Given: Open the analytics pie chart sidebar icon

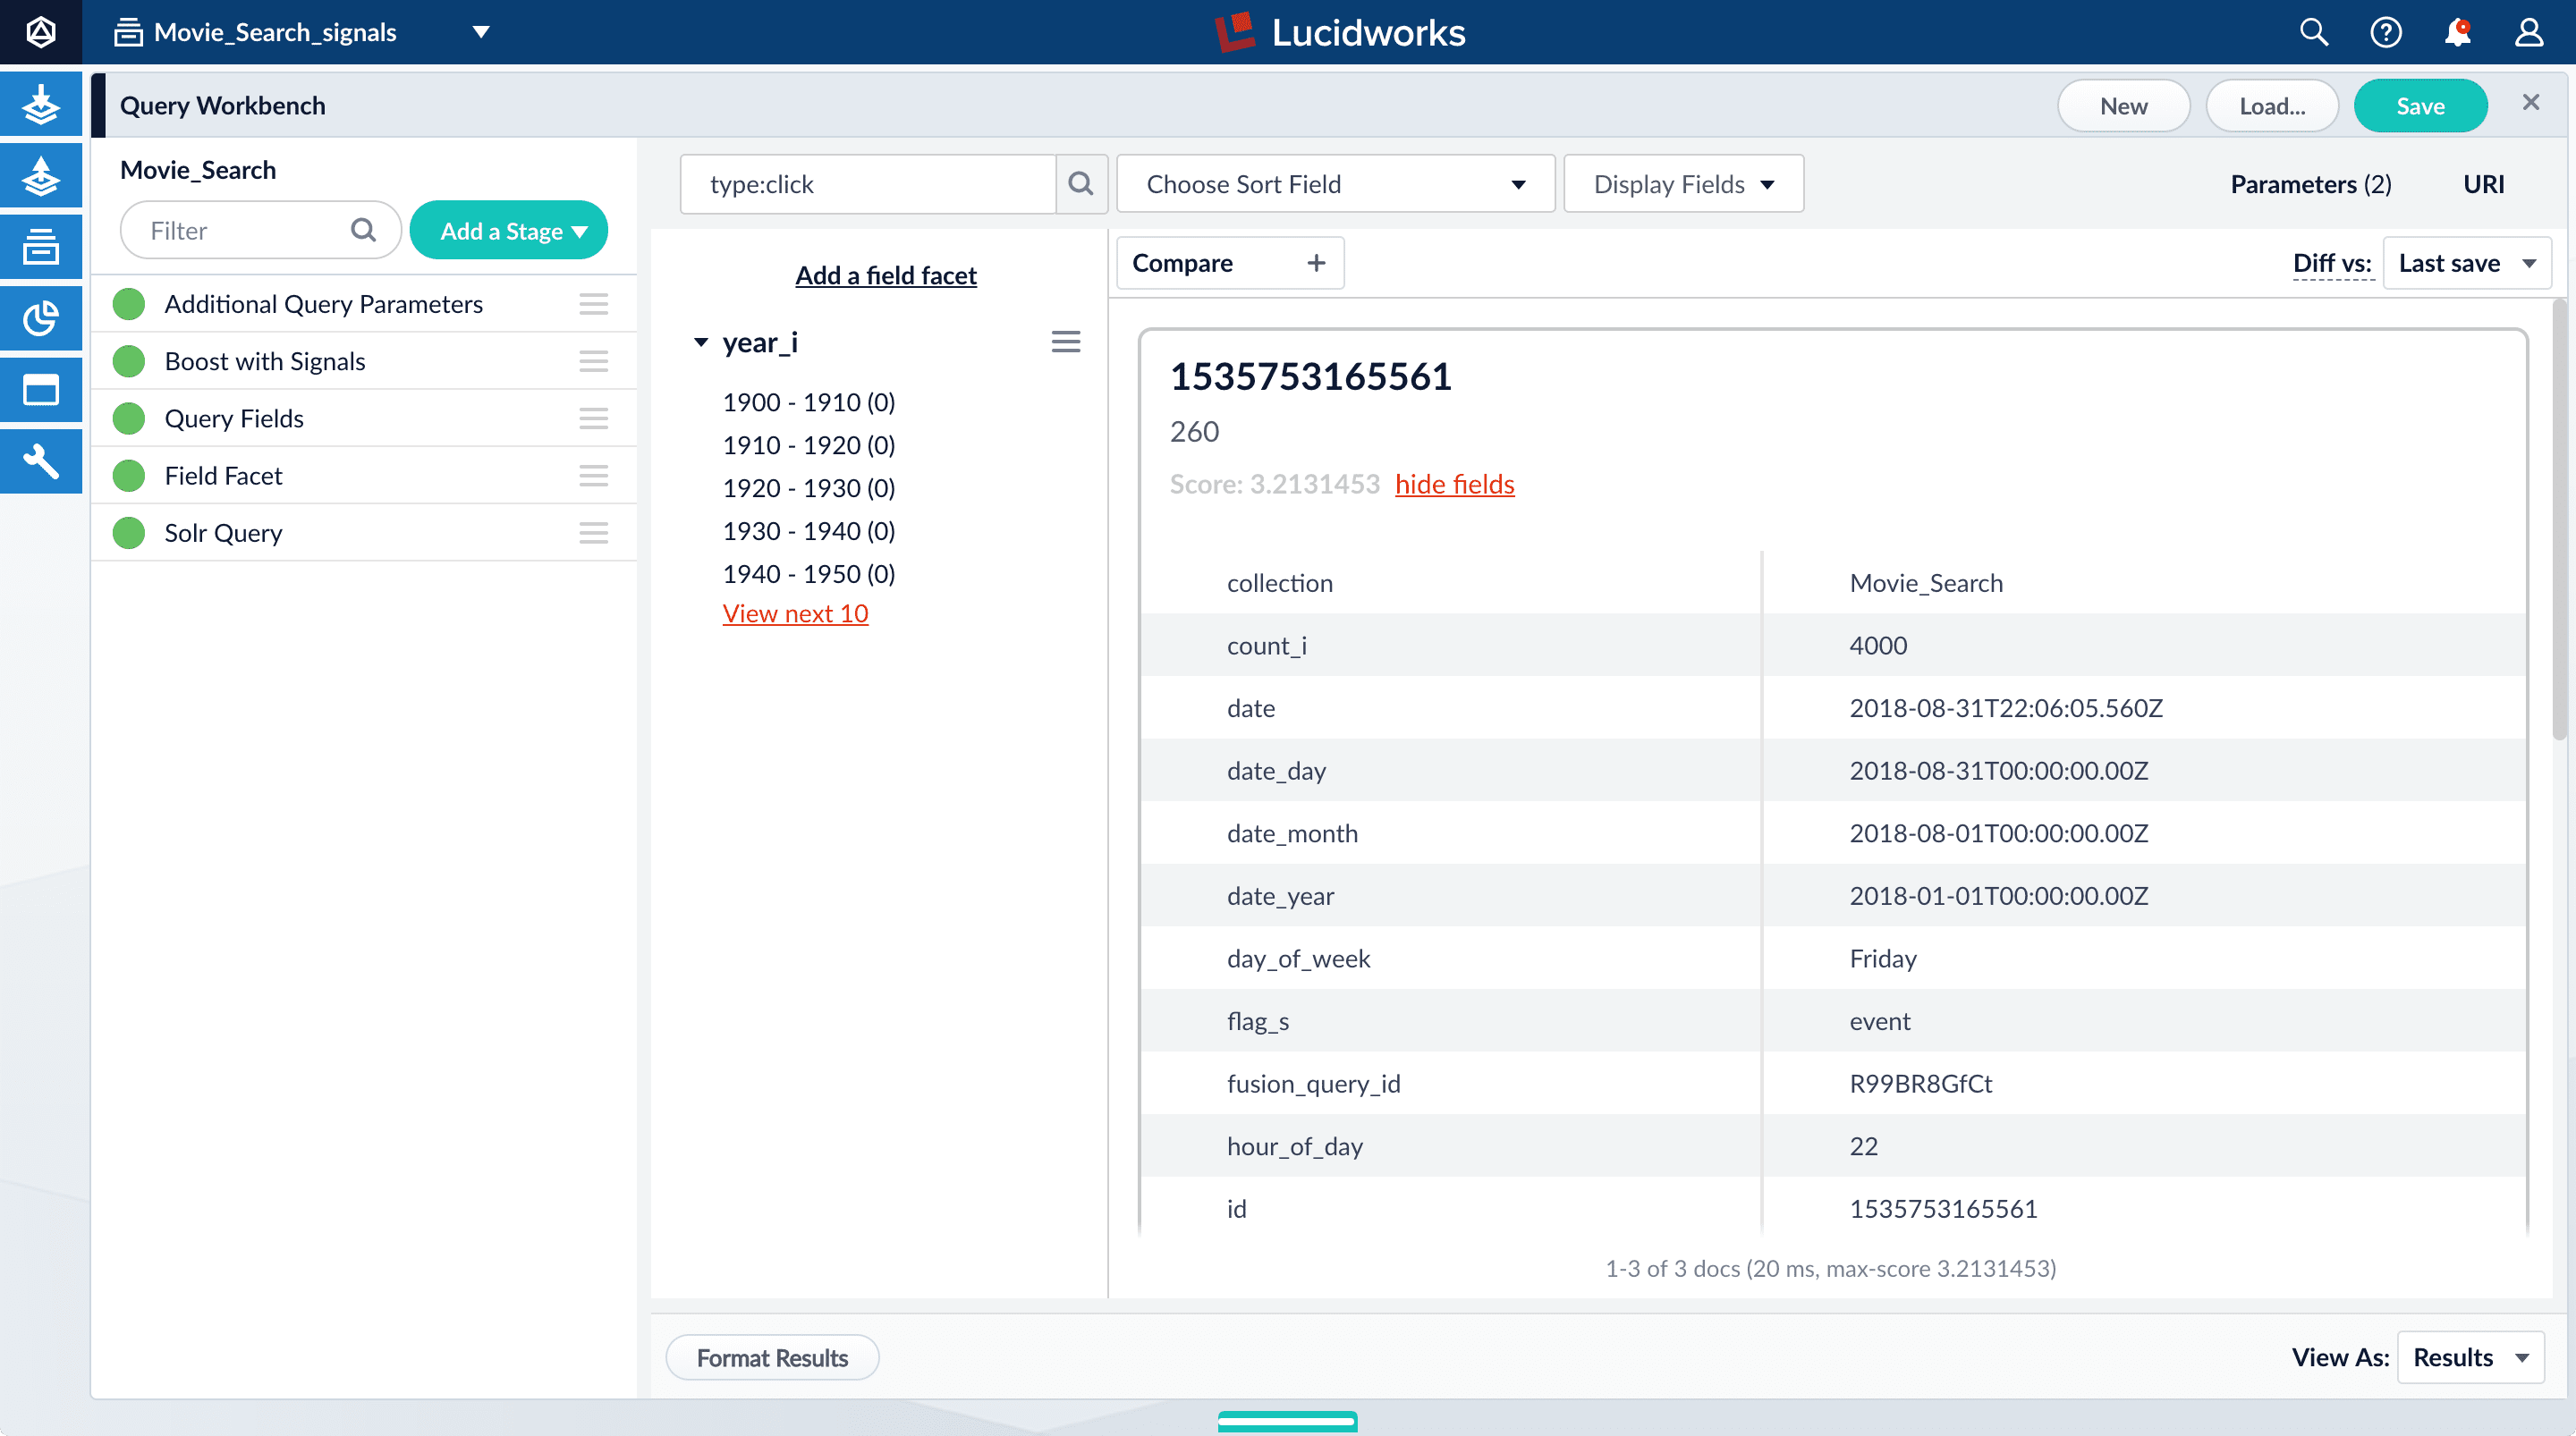Looking at the screenshot, I should point(41,318).
